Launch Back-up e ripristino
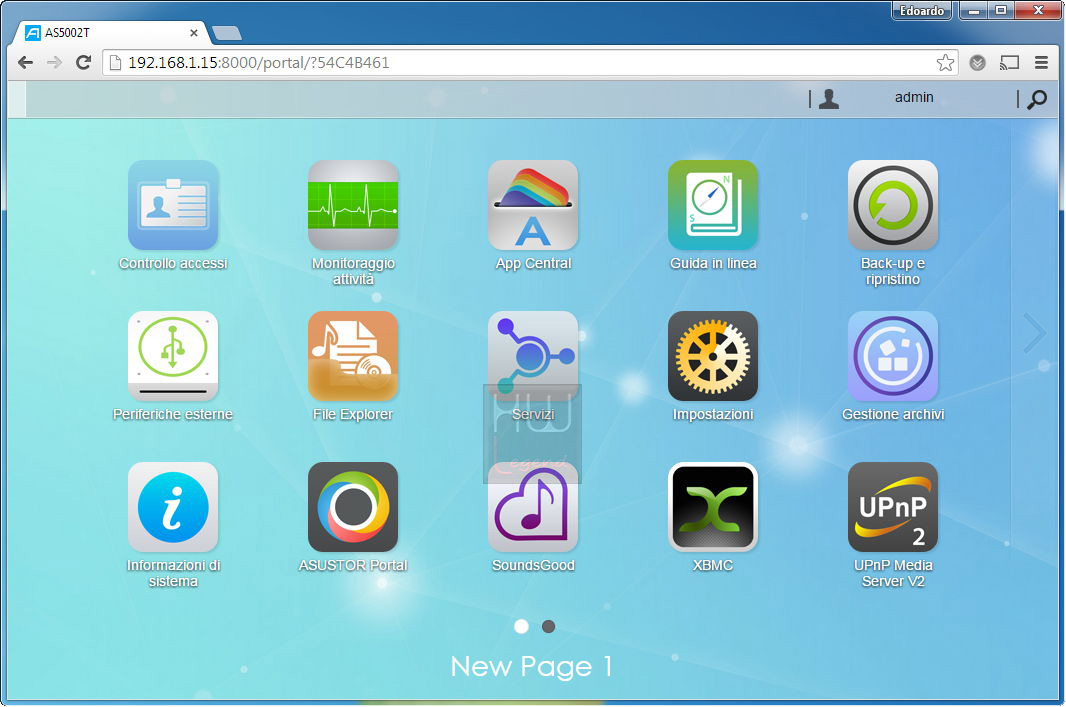Image resolution: width=1066 pixels, height=707 pixels. pyautogui.click(x=893, y=205)
